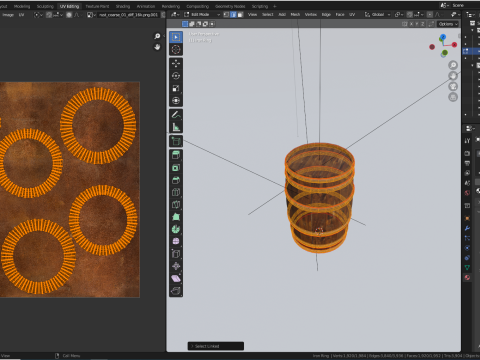Click the Scene name field
Viewport: 480px width, 360px height.
465,5
